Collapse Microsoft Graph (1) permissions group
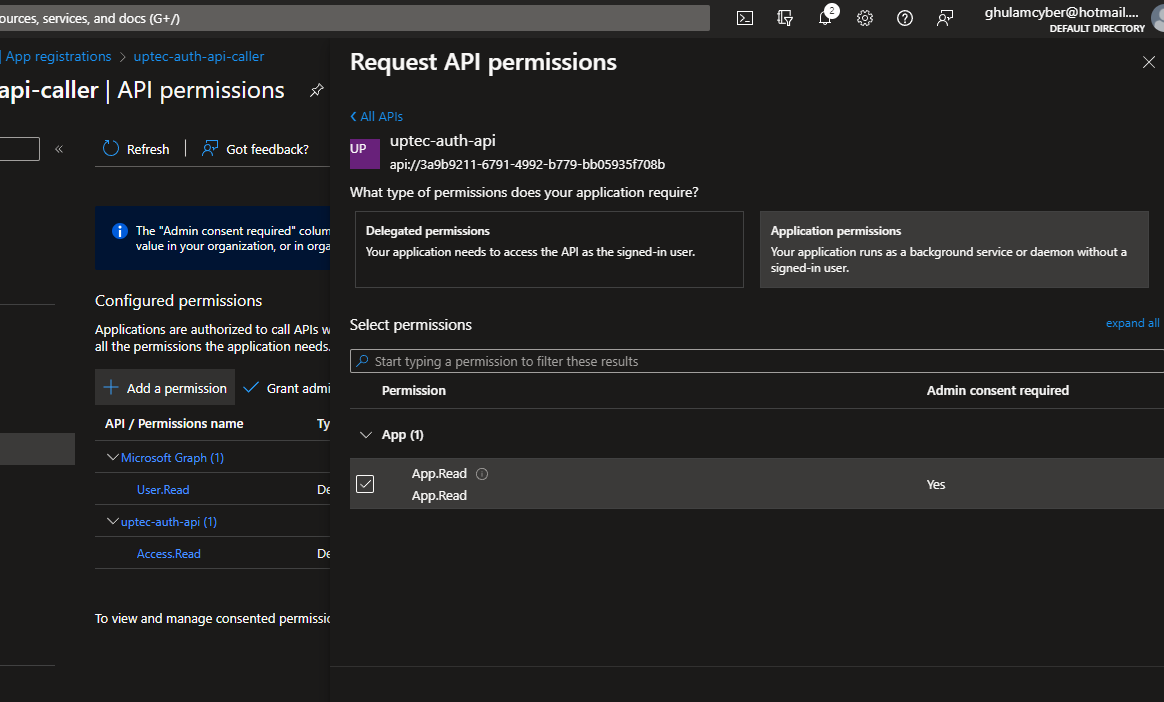 click(x=113, y=458)
